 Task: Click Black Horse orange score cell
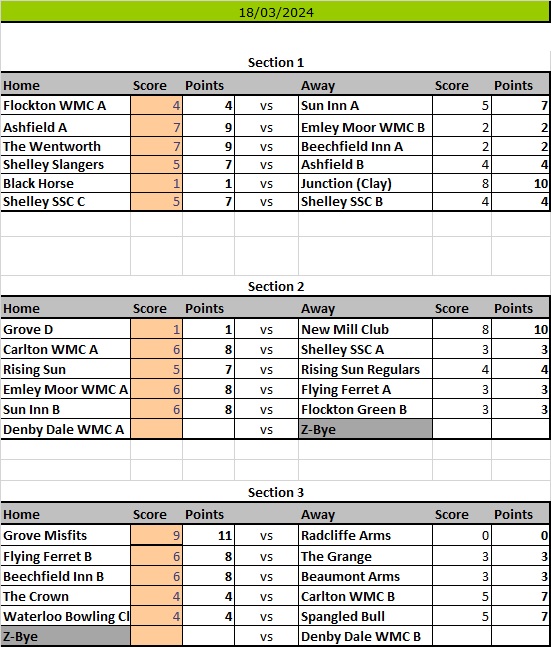click(156, 183)
